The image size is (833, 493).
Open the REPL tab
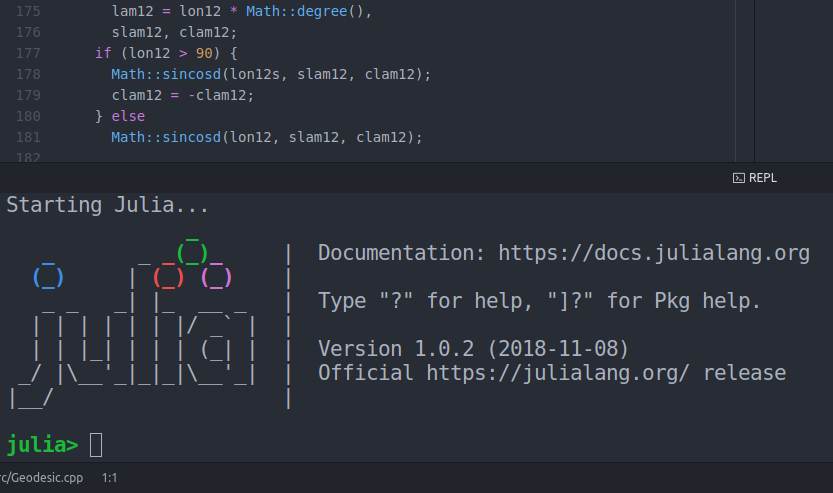point(754,178)
